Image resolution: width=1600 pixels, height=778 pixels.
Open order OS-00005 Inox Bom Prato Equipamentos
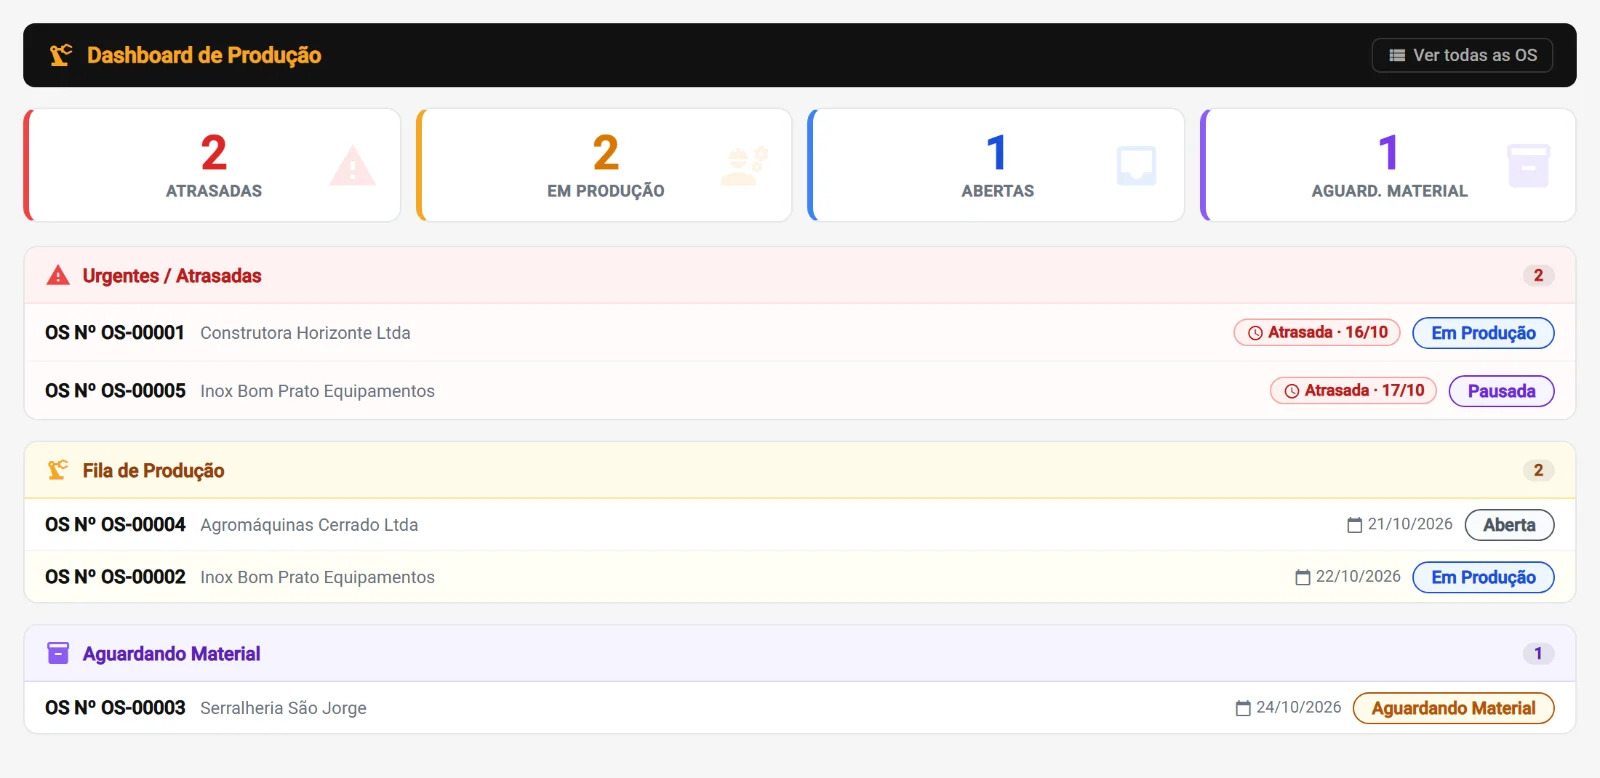pos(800,391)
